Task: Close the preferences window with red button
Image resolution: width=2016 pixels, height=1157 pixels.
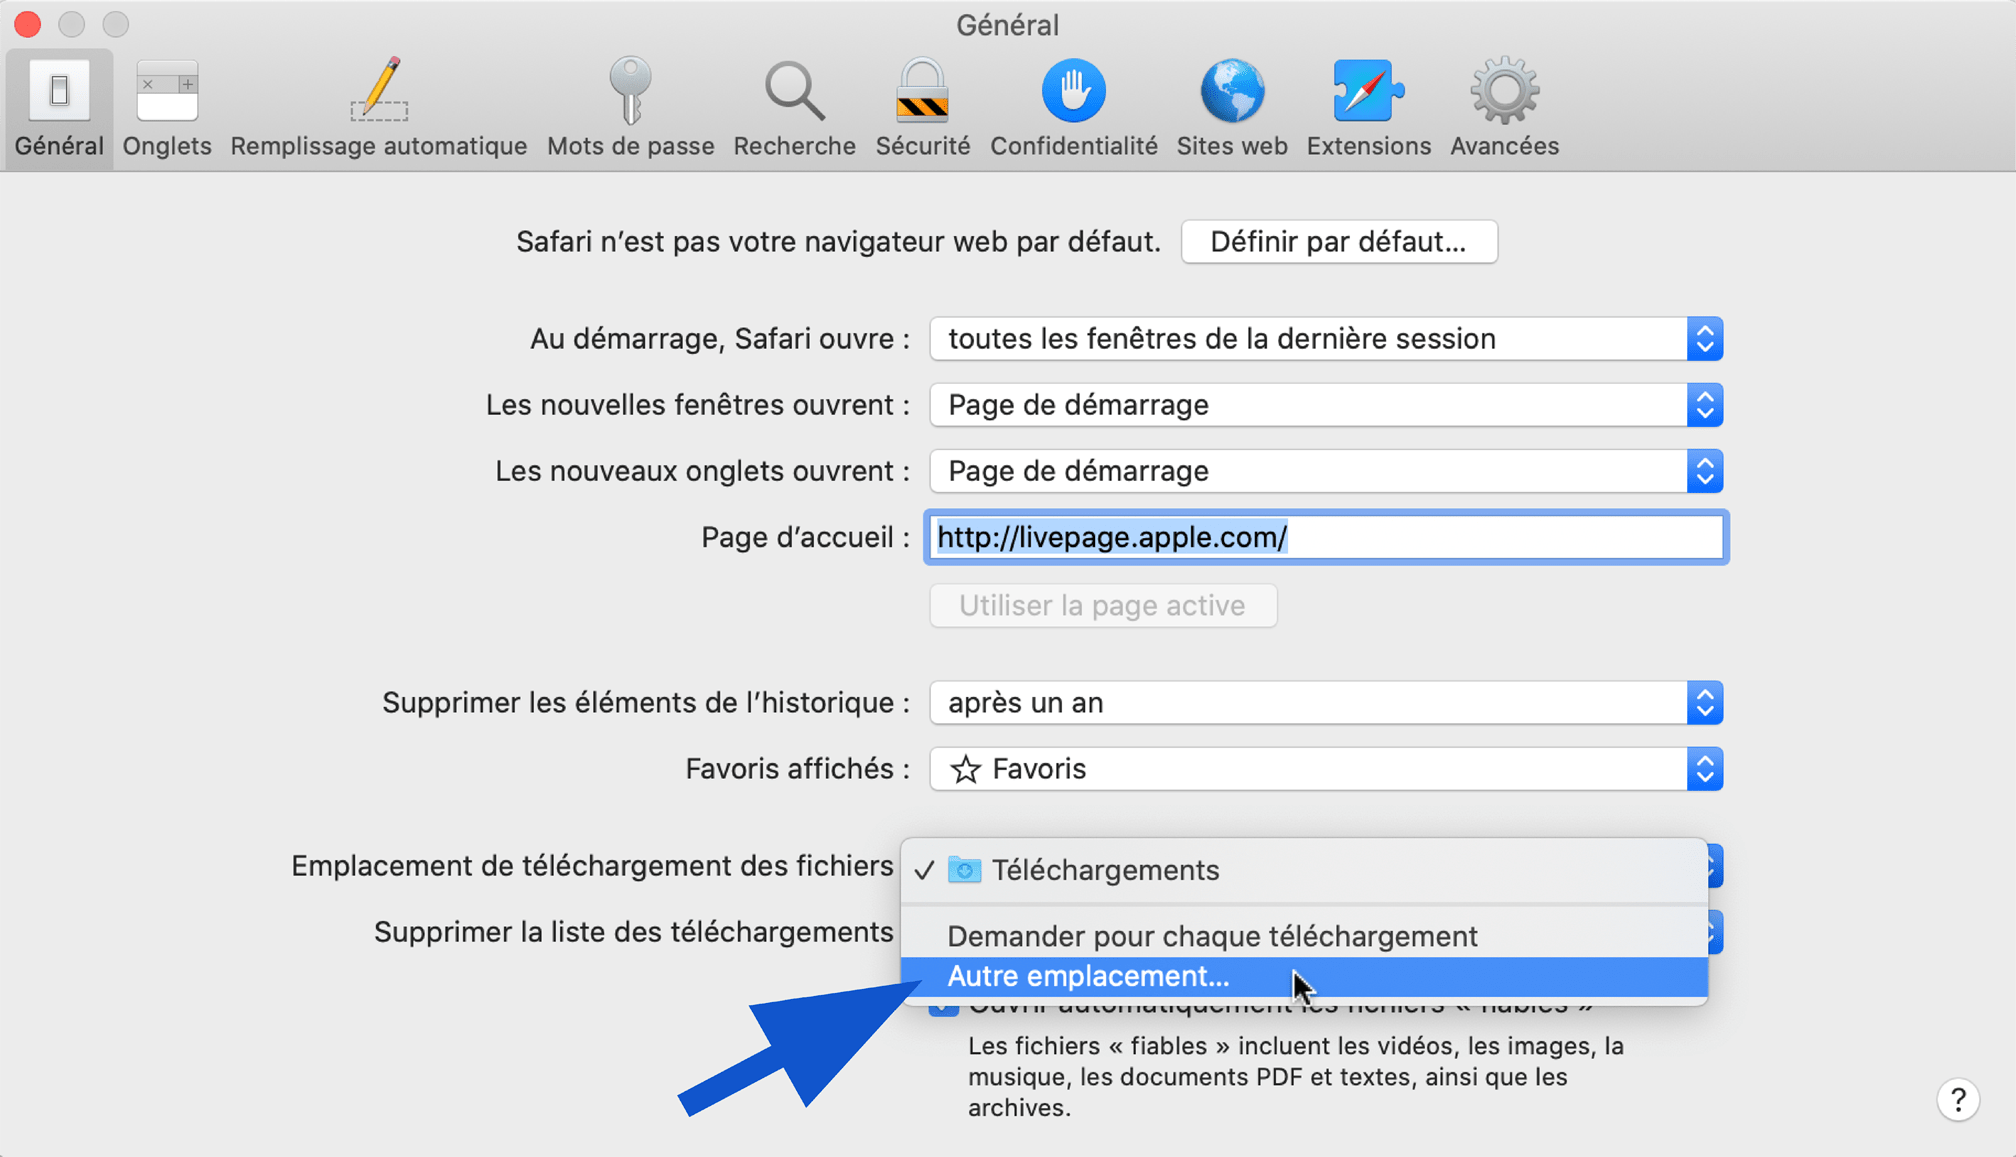Action: tap(28, 24)
